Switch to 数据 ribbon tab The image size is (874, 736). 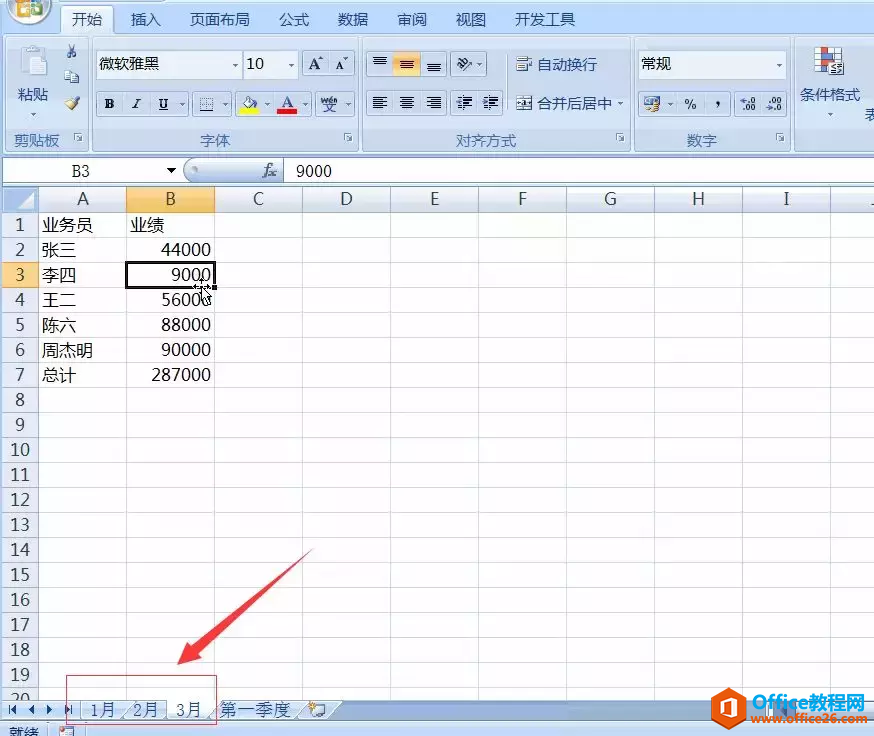[x=353, y=20]
